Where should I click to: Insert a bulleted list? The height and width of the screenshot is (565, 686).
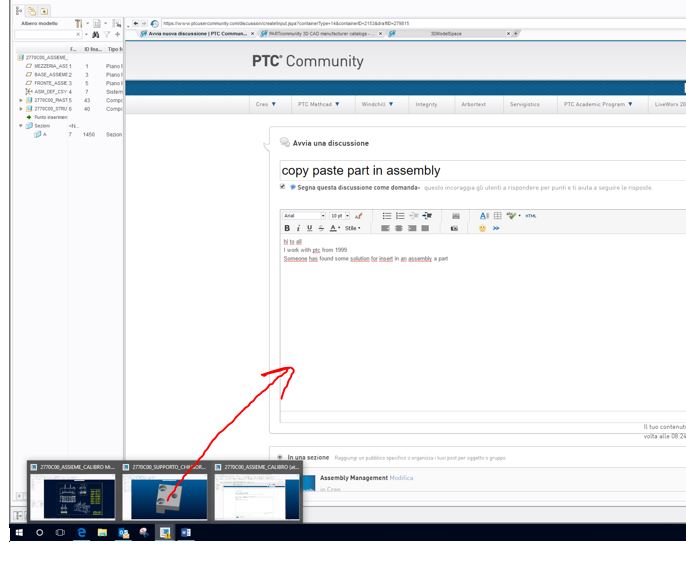tap(387, 216)
